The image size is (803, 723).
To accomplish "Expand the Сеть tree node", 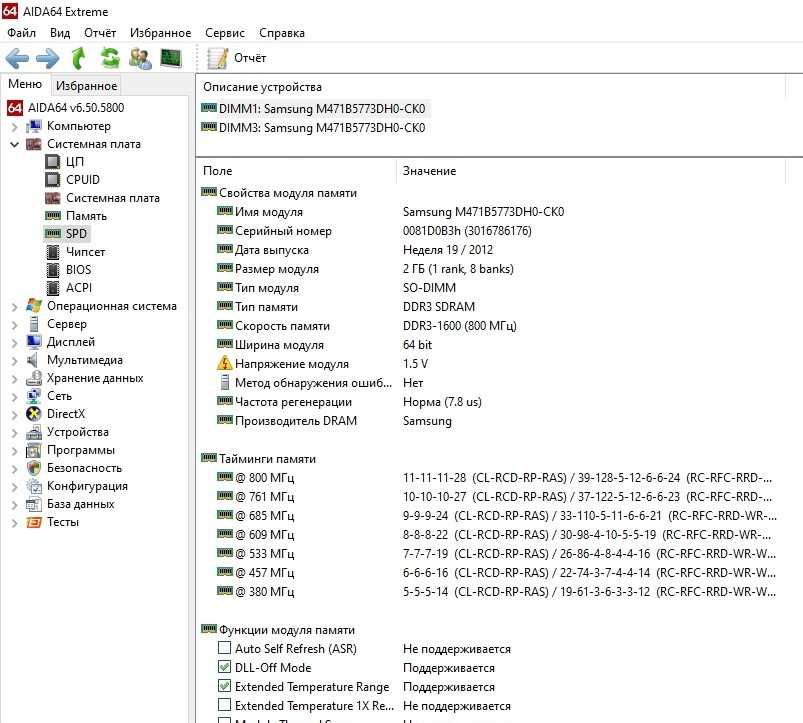I will 14,397.
